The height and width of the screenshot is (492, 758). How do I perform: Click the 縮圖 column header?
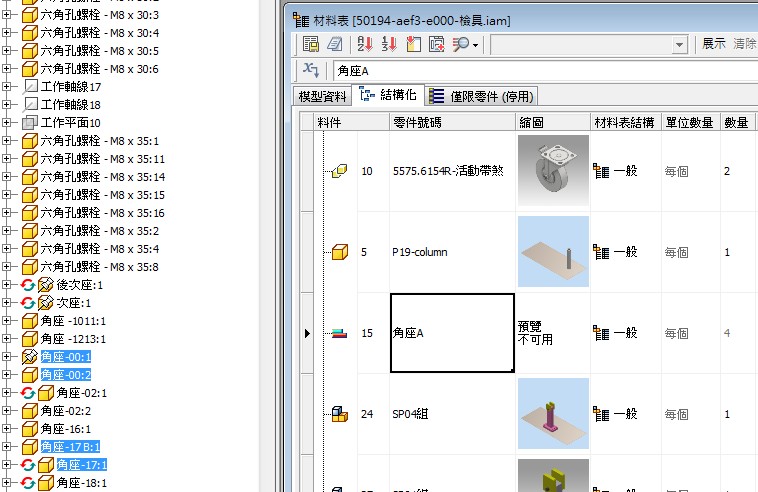coord(553,122)
